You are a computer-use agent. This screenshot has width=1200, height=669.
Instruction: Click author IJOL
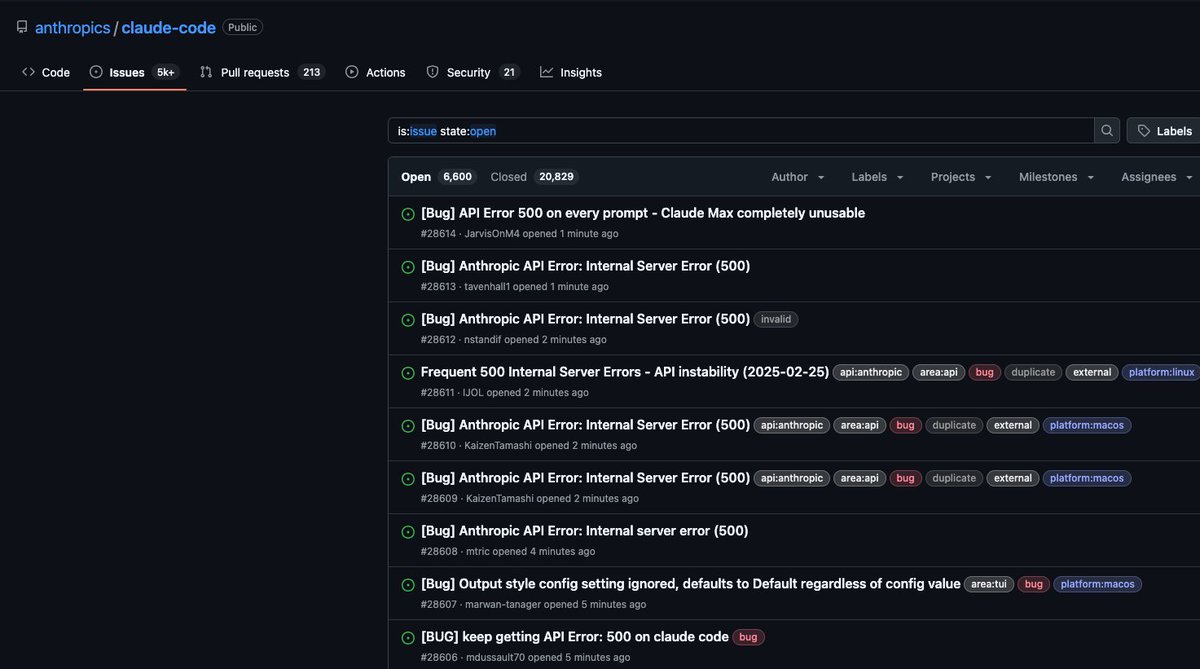(473, 393)
